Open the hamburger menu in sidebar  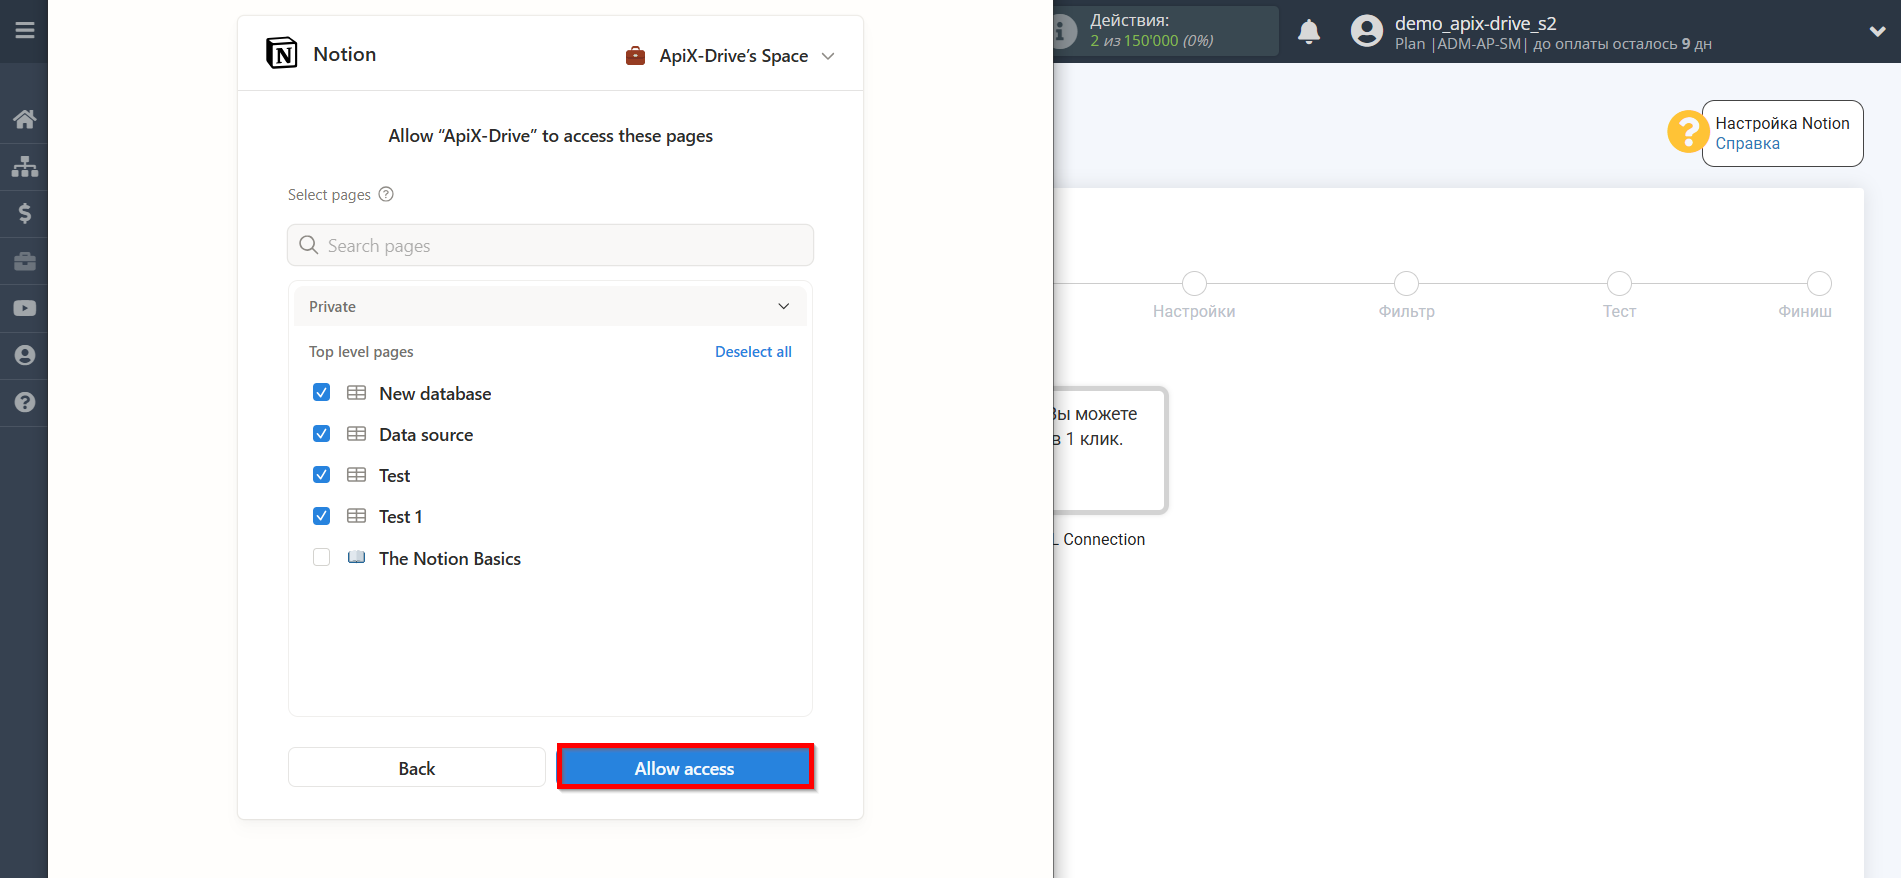click(24, 30)
